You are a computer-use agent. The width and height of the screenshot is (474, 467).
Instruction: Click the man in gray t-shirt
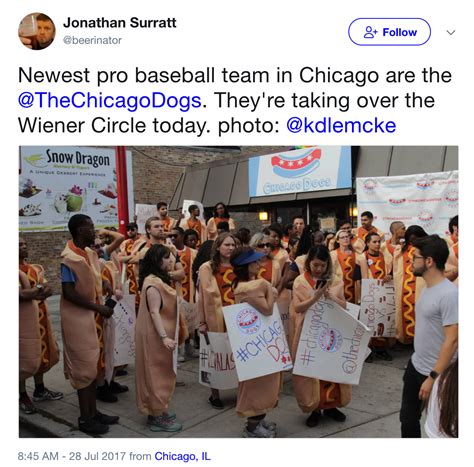point(428,335)
